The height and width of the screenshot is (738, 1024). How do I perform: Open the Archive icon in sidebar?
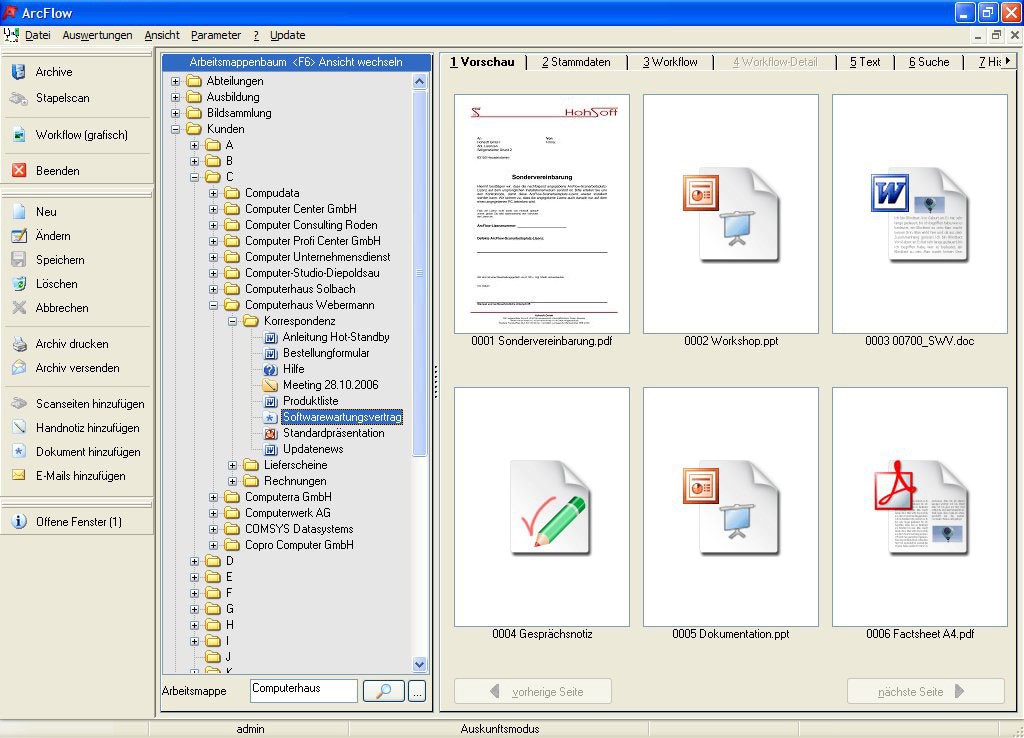point(19,72)
